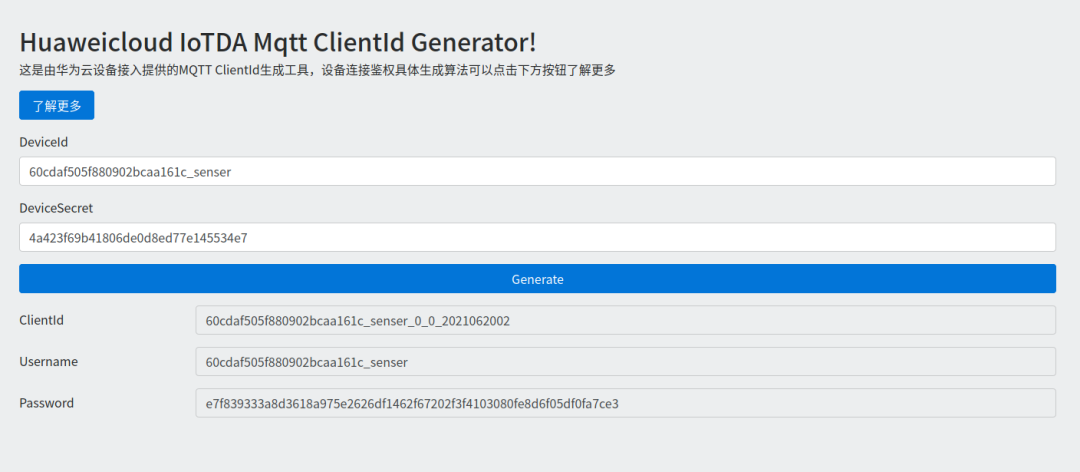Click the 了解更多 button
Viewport: 1080px width, 472px height.
(x=56, y=105)
